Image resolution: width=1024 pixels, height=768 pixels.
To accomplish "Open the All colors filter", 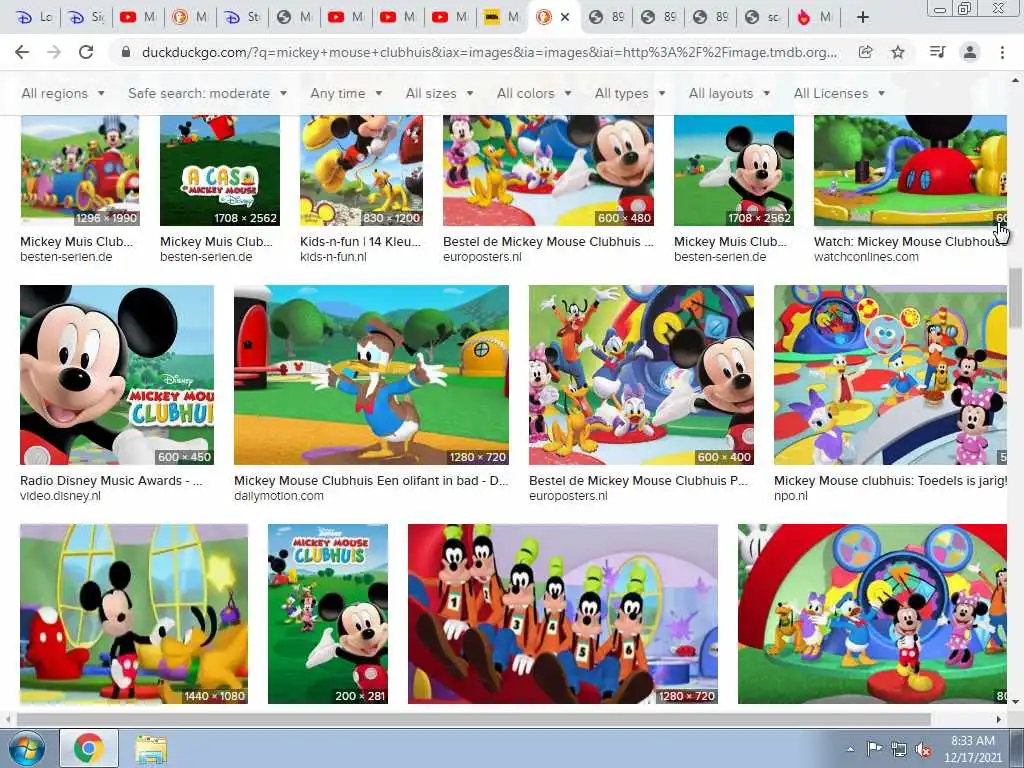I will click(x=534, y=93).
